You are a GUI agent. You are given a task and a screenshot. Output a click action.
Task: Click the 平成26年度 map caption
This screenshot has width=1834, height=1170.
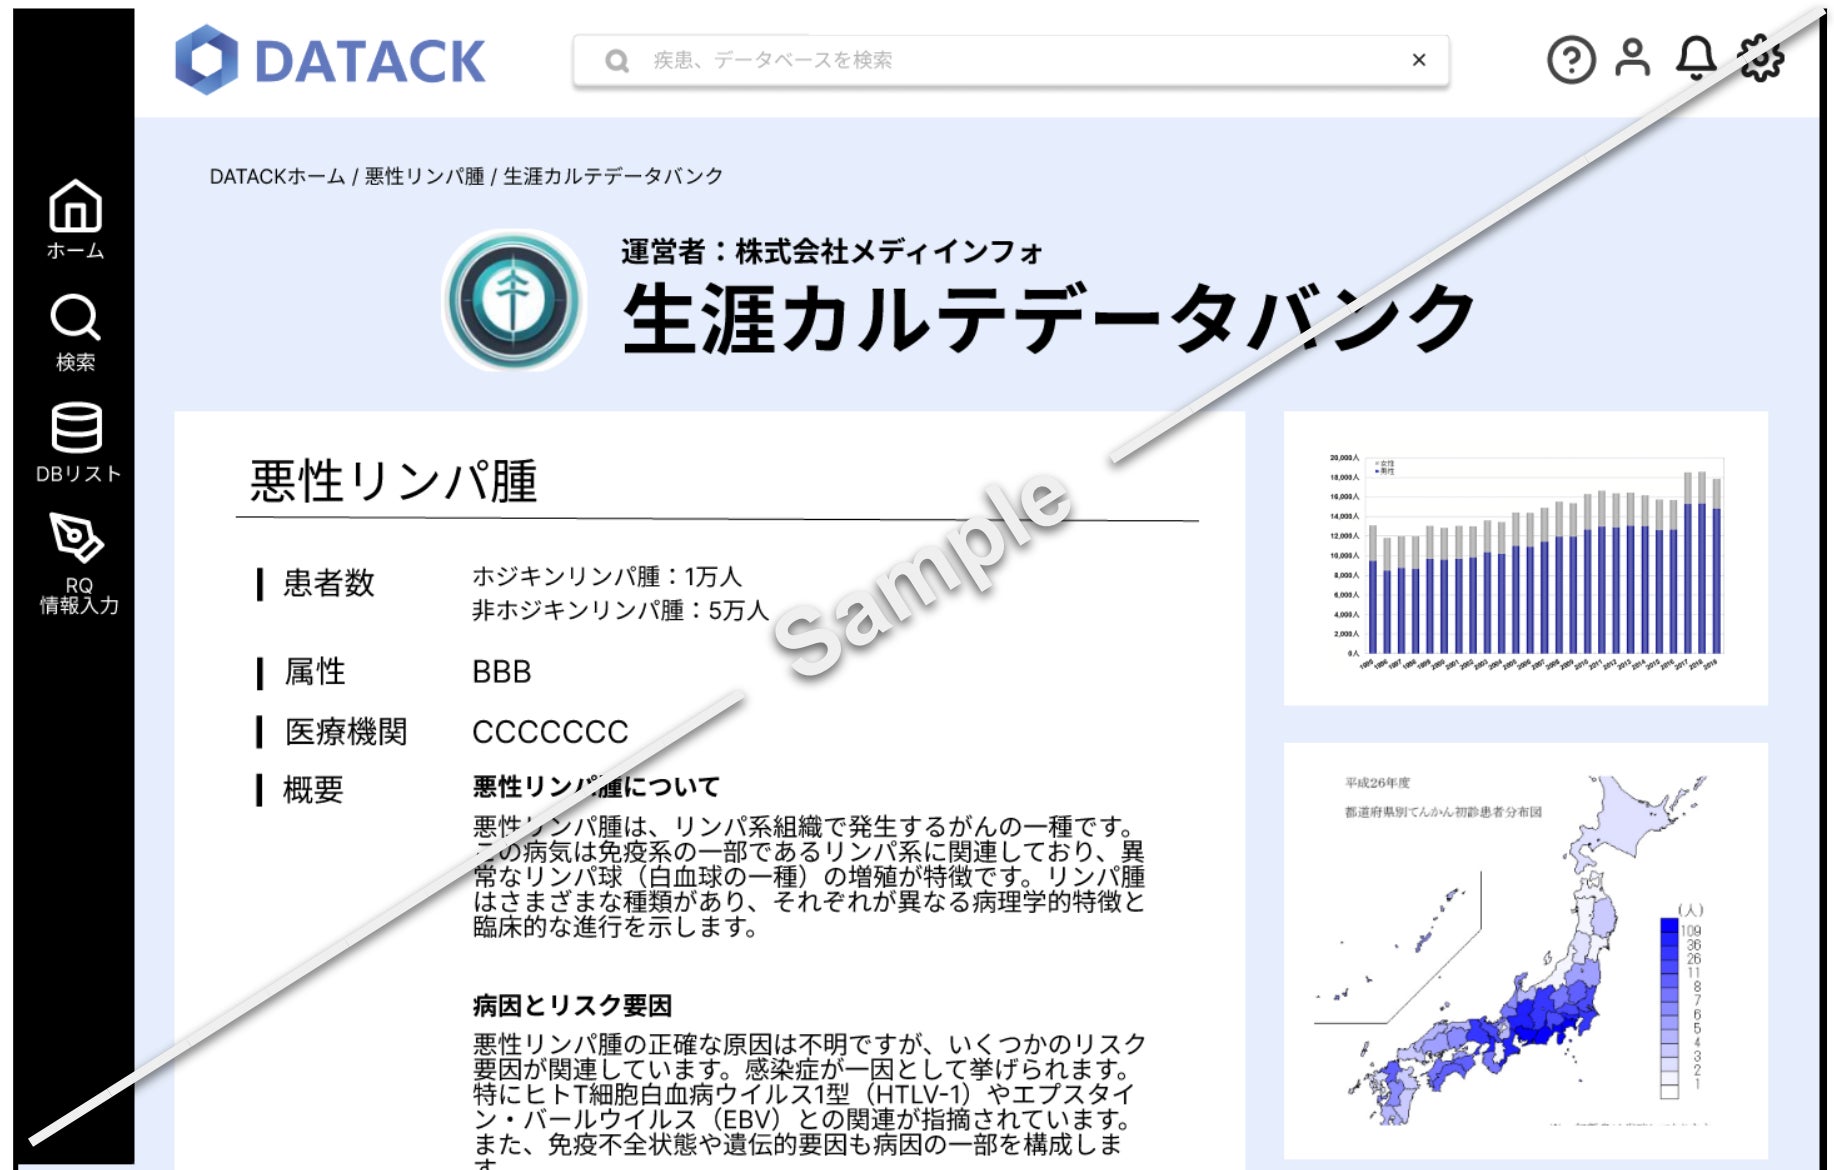click(x=1377, y=783)
